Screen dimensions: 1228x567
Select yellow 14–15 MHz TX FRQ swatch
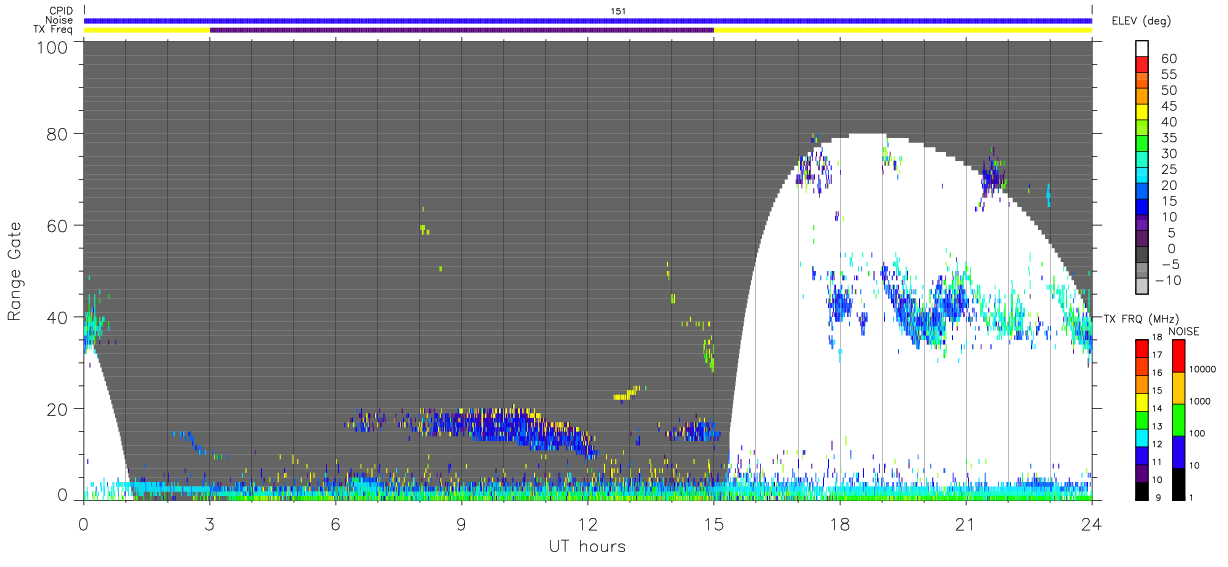1141,401
